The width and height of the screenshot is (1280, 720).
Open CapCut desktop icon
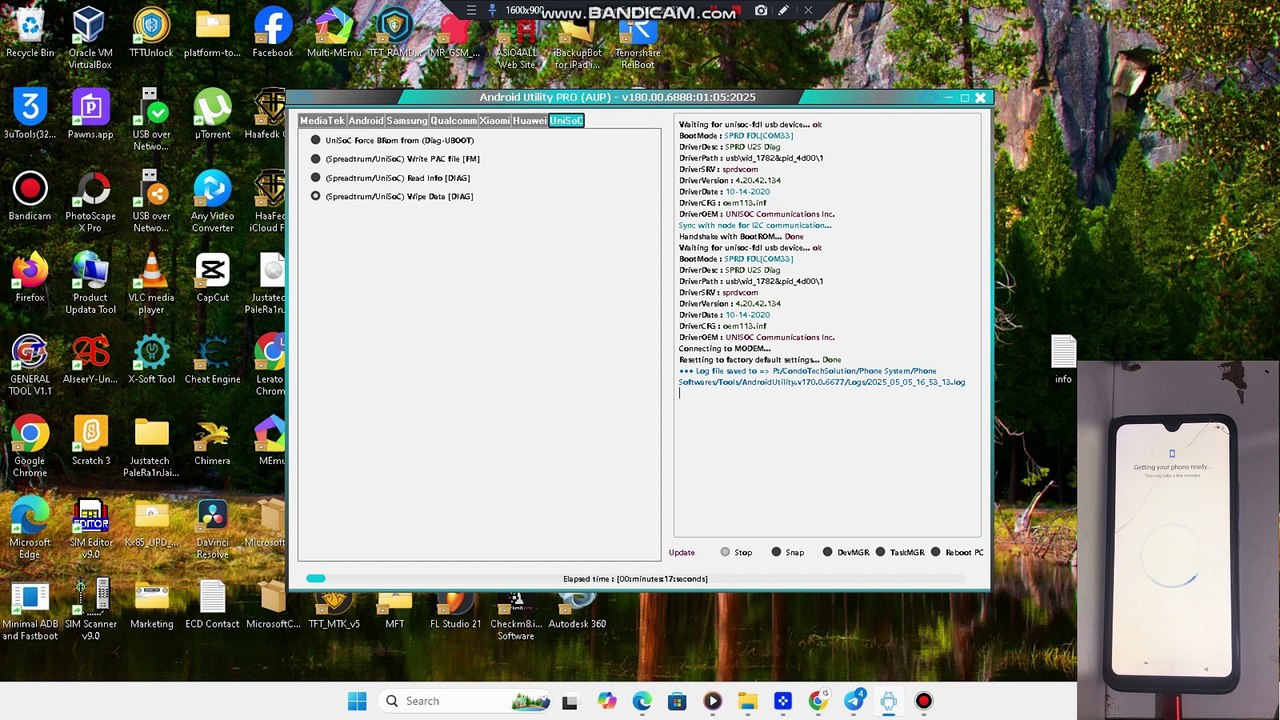212,277
